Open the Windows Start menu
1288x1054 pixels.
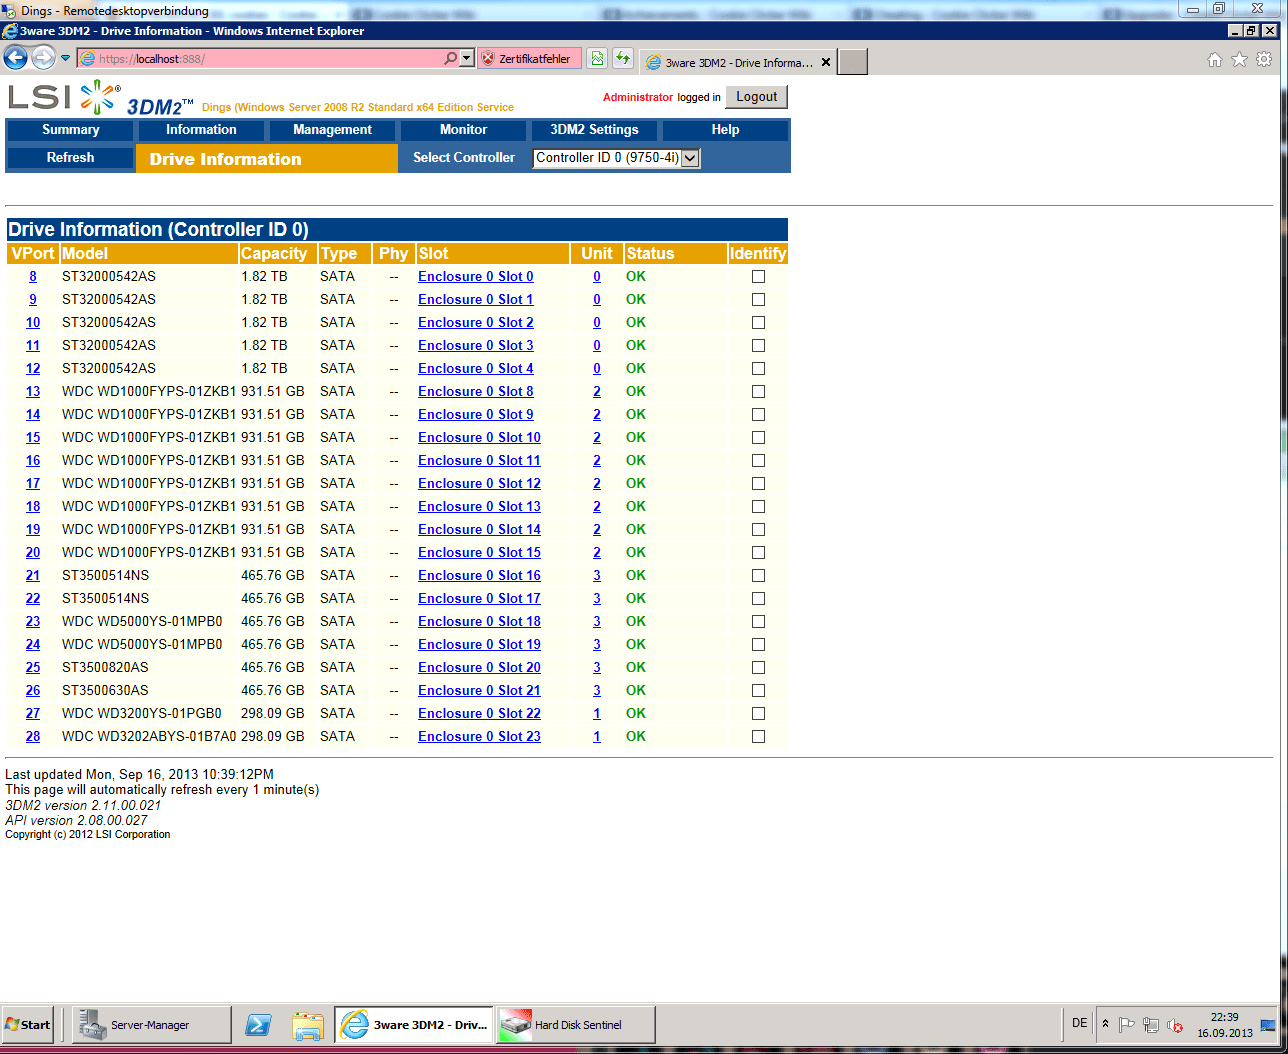pyautogui.click(x=28, y=1024)
